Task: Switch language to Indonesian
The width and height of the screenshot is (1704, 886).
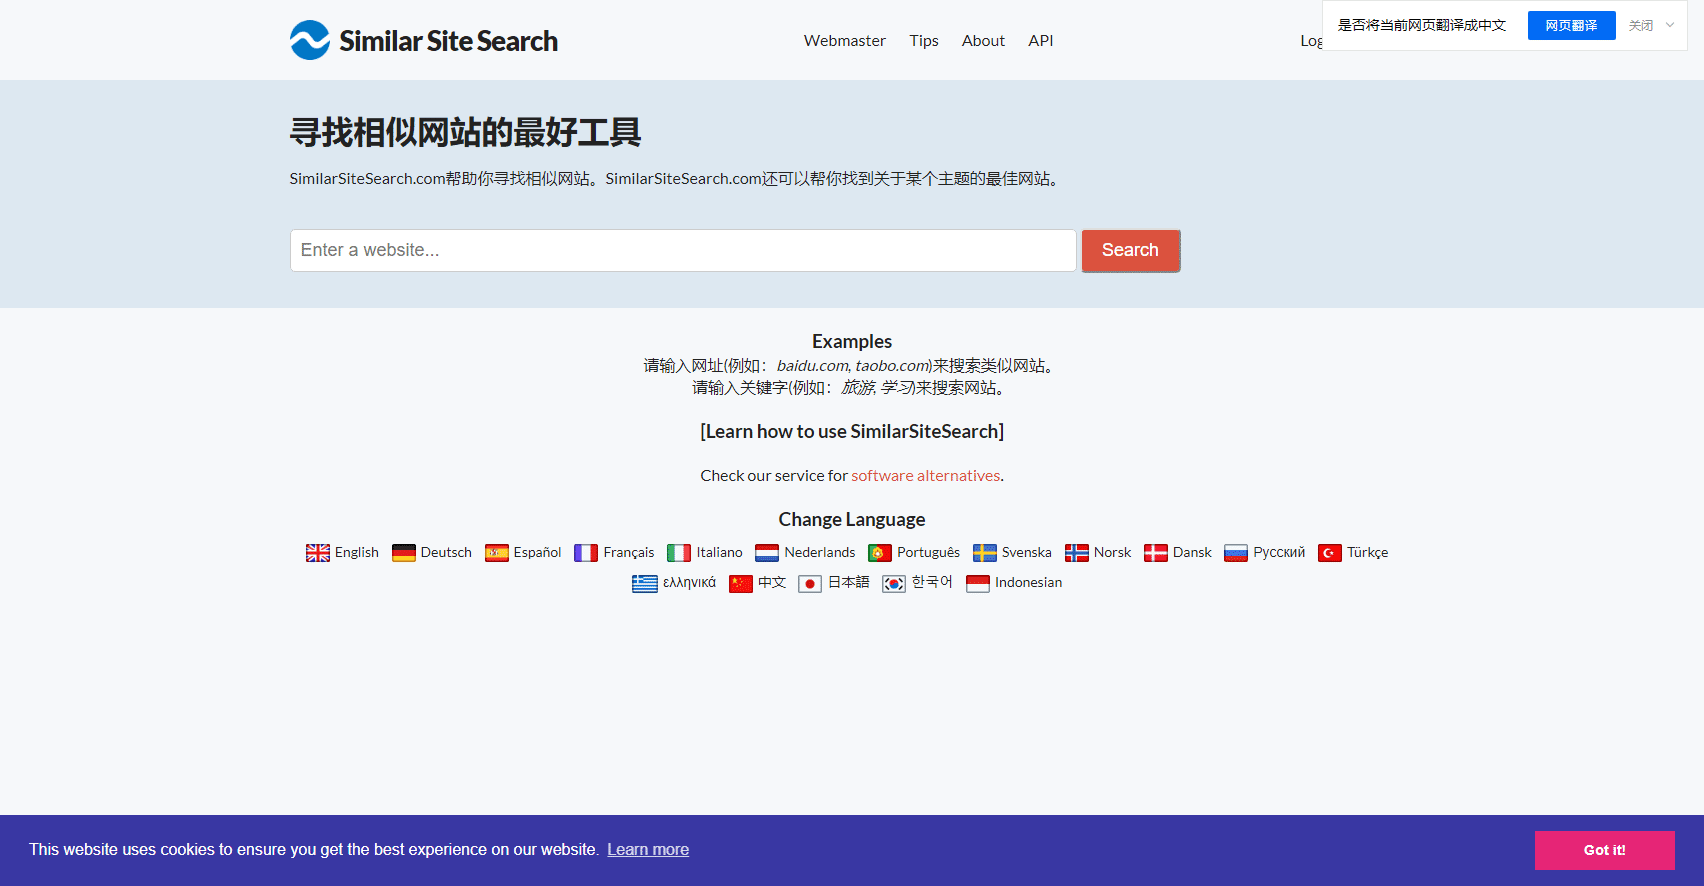Action: (1028, 583)
